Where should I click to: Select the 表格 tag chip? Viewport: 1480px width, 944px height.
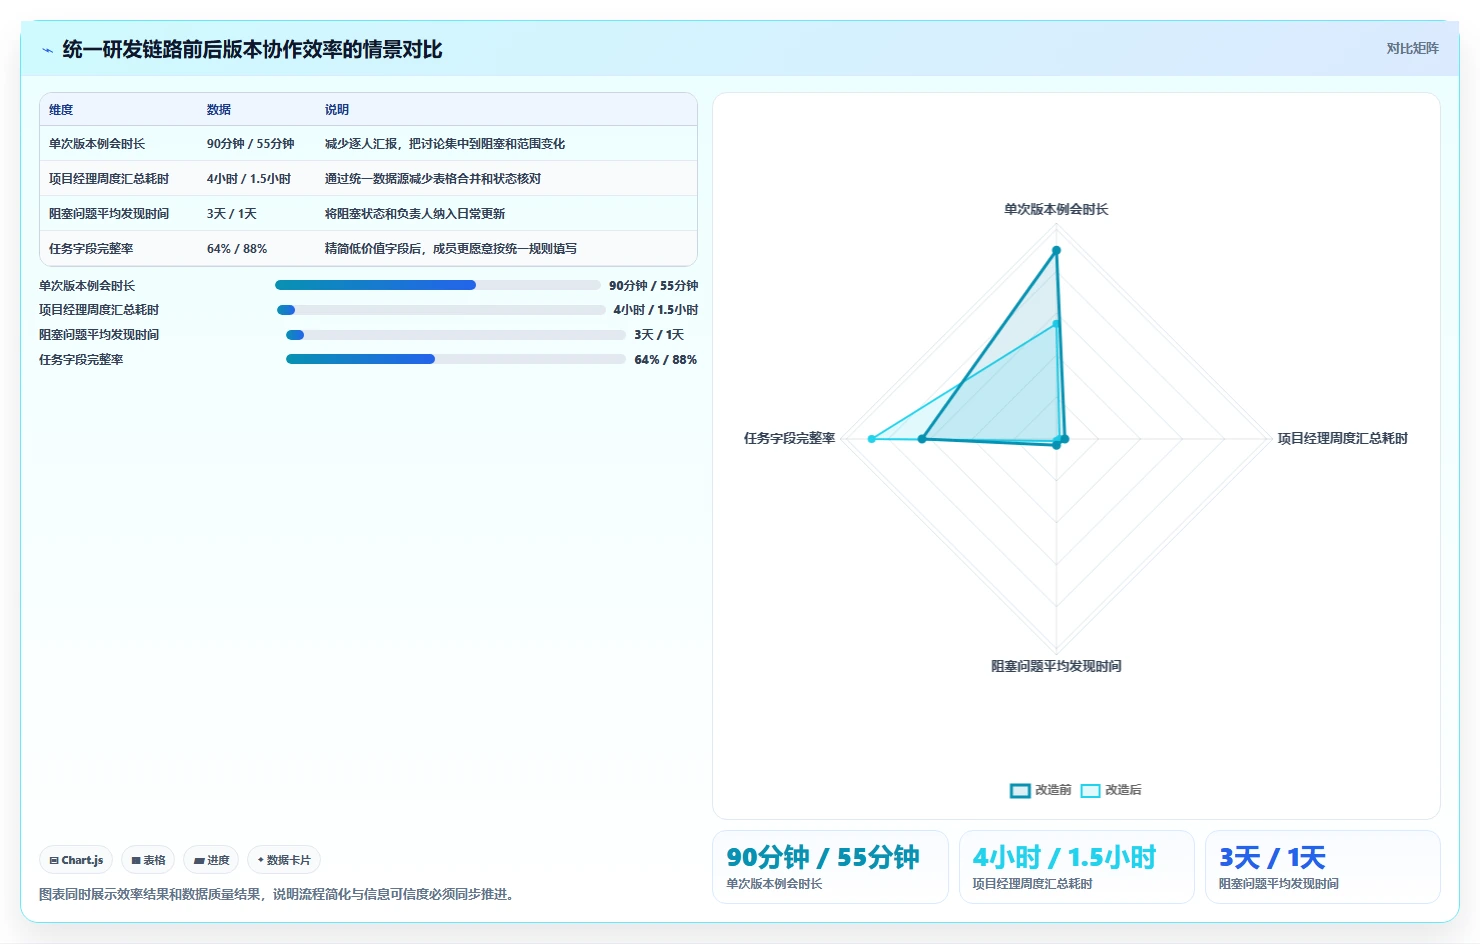pyautogui.click(x=148, y=860)
